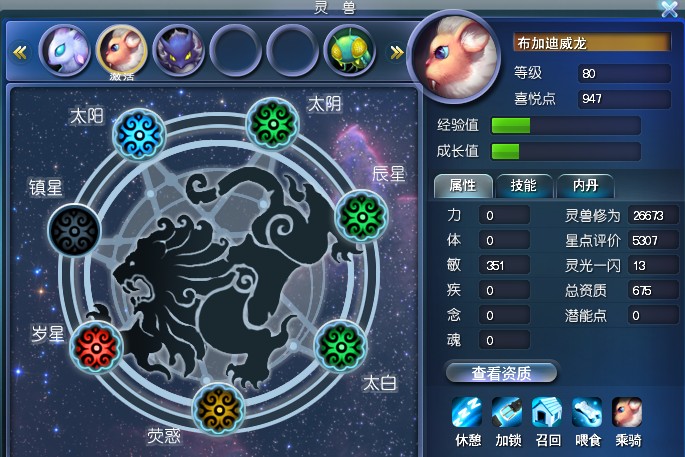Select the dark 镇星 star orb
Viewport: 685px width, 457px height.
(x=74, y=230)
